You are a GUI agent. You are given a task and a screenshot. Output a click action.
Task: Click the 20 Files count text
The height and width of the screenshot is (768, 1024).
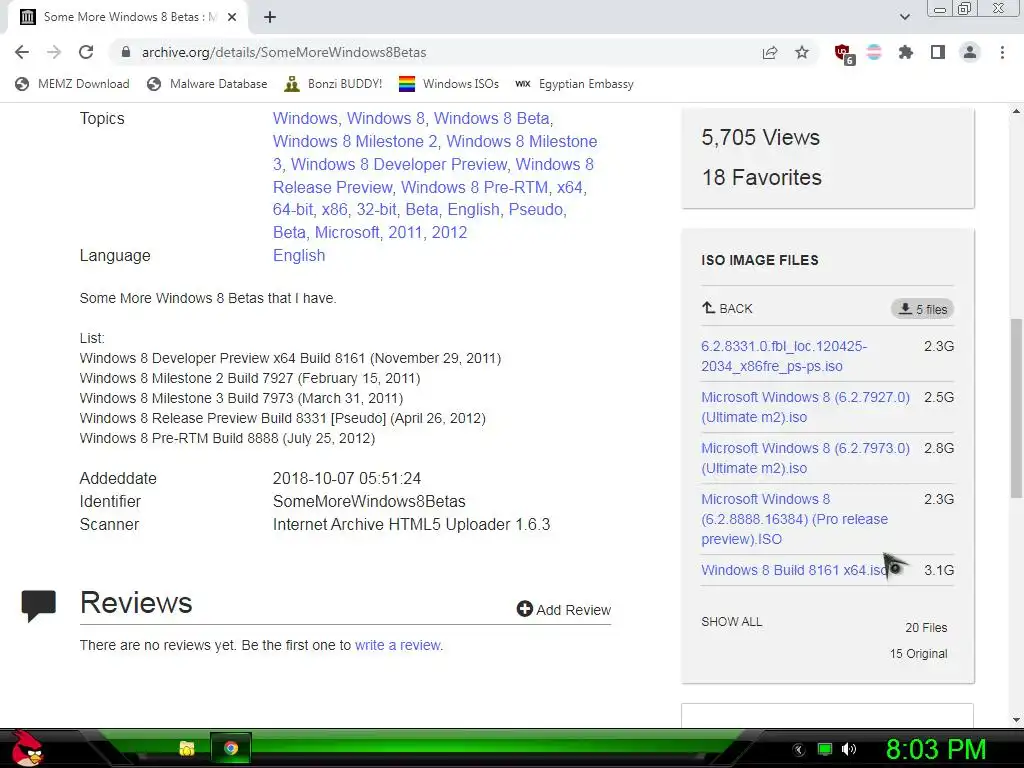[x=926, y=628]
